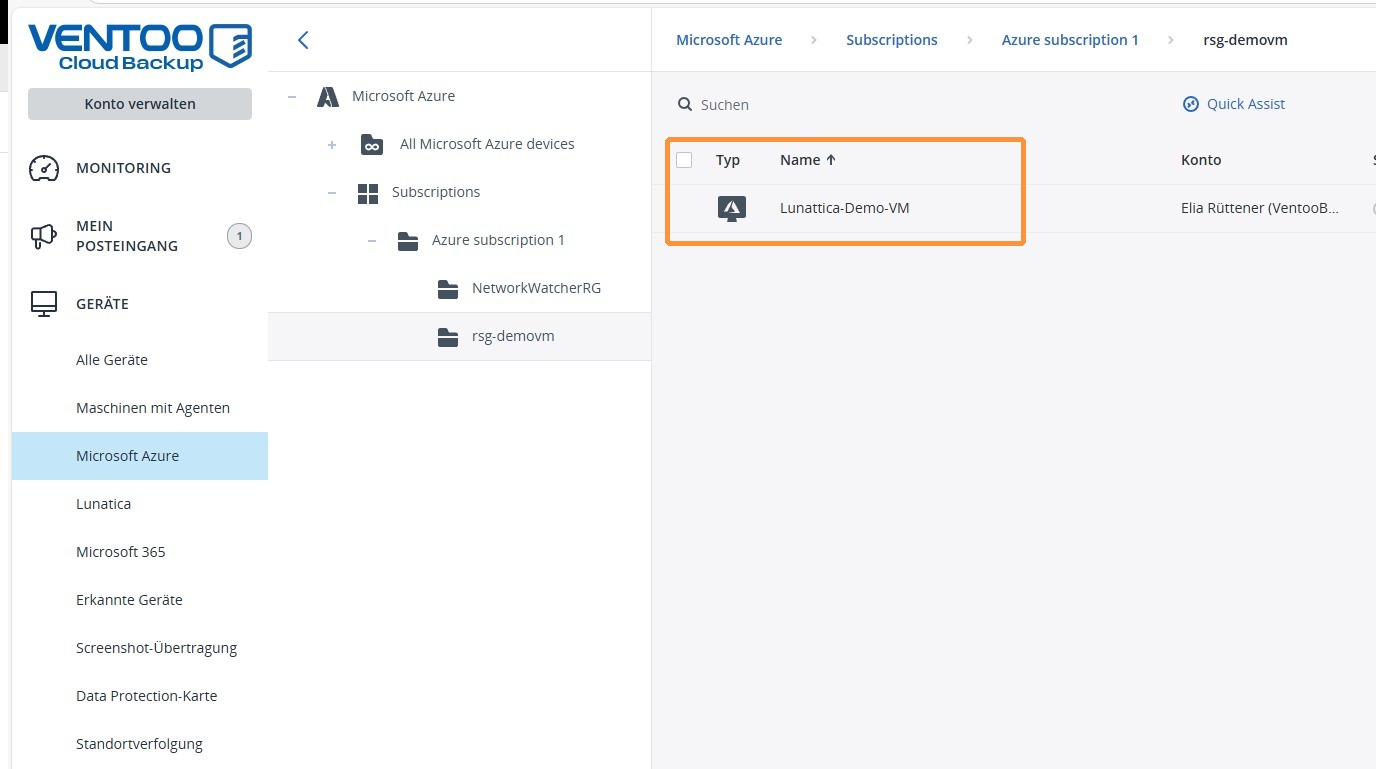Click the megaphone icon for Mein Posteingang
Viewport: 1376px width, 769px height.
44,236
